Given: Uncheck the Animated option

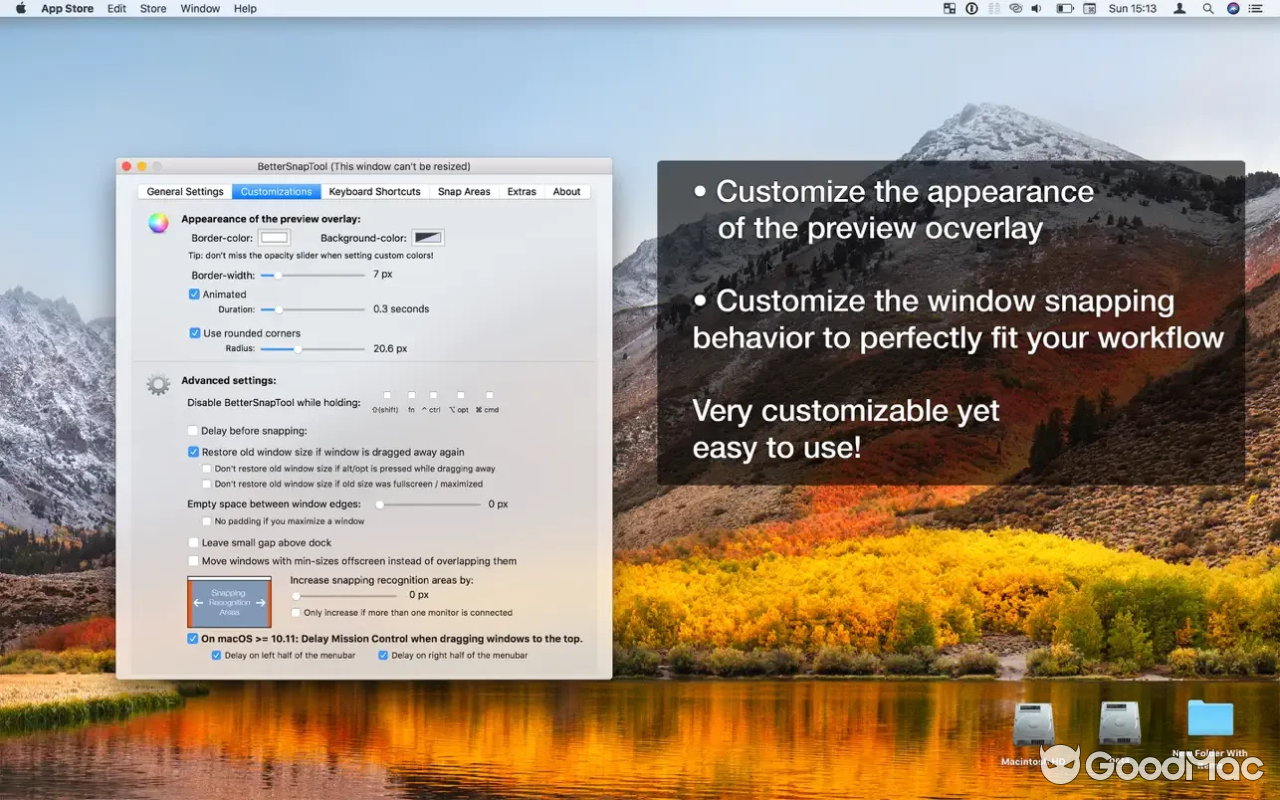Looking at the screenshot, I should pyautogui.click(x=194, y=294).
